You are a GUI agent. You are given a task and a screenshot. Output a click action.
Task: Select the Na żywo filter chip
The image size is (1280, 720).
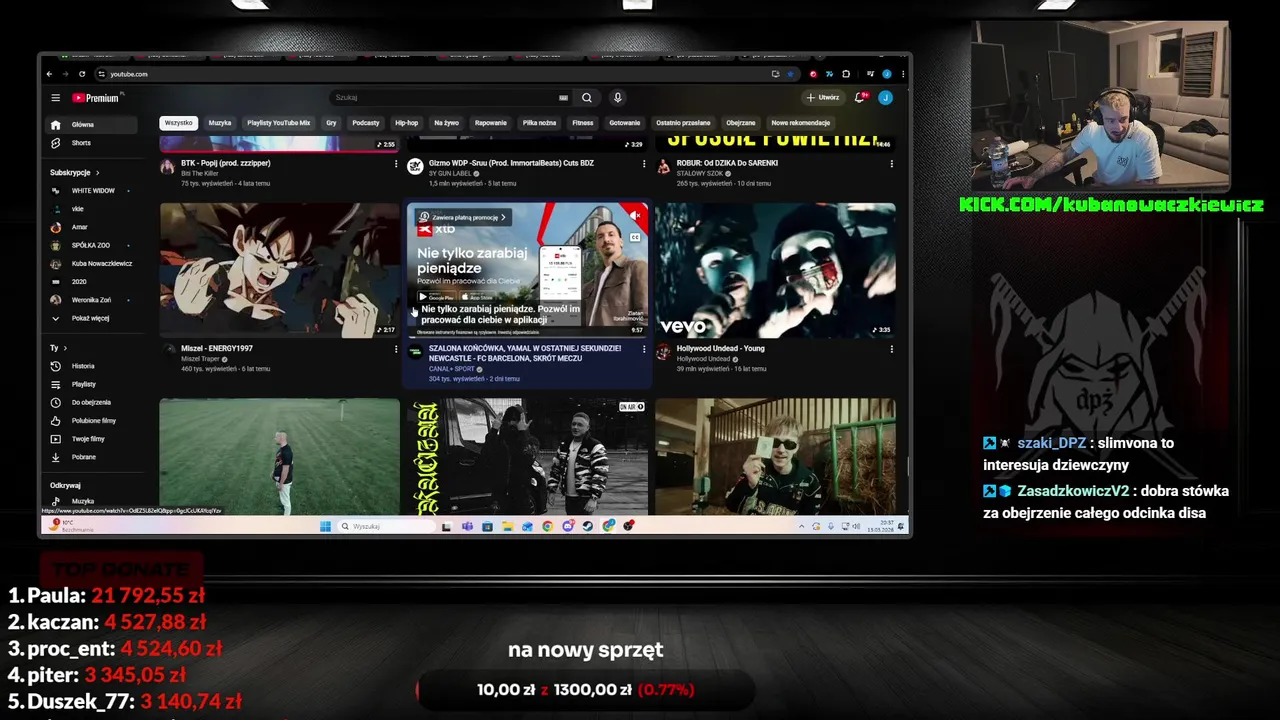pyautogui.click(x=446, y=123)
